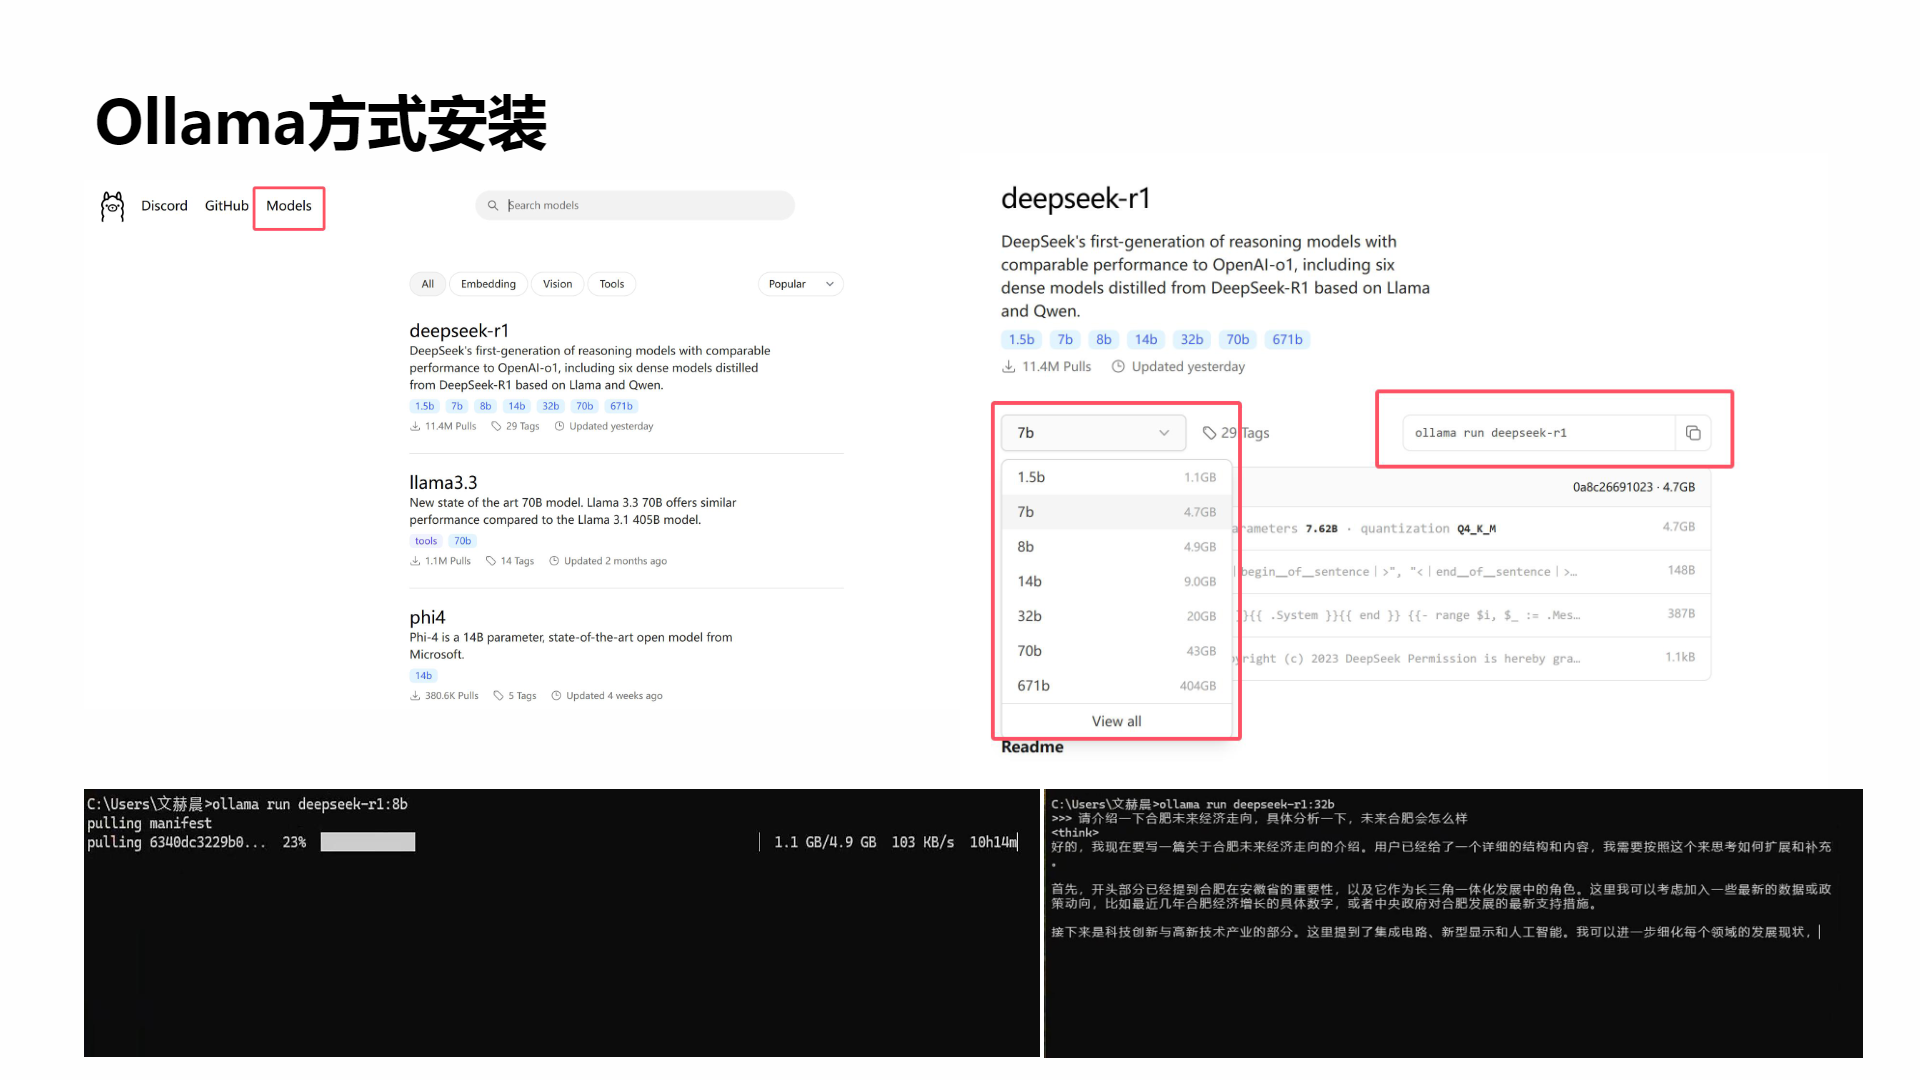The image size is (1920, 1080).
Task: Click the search magnifier icon
Action: [x=492, y=205]
